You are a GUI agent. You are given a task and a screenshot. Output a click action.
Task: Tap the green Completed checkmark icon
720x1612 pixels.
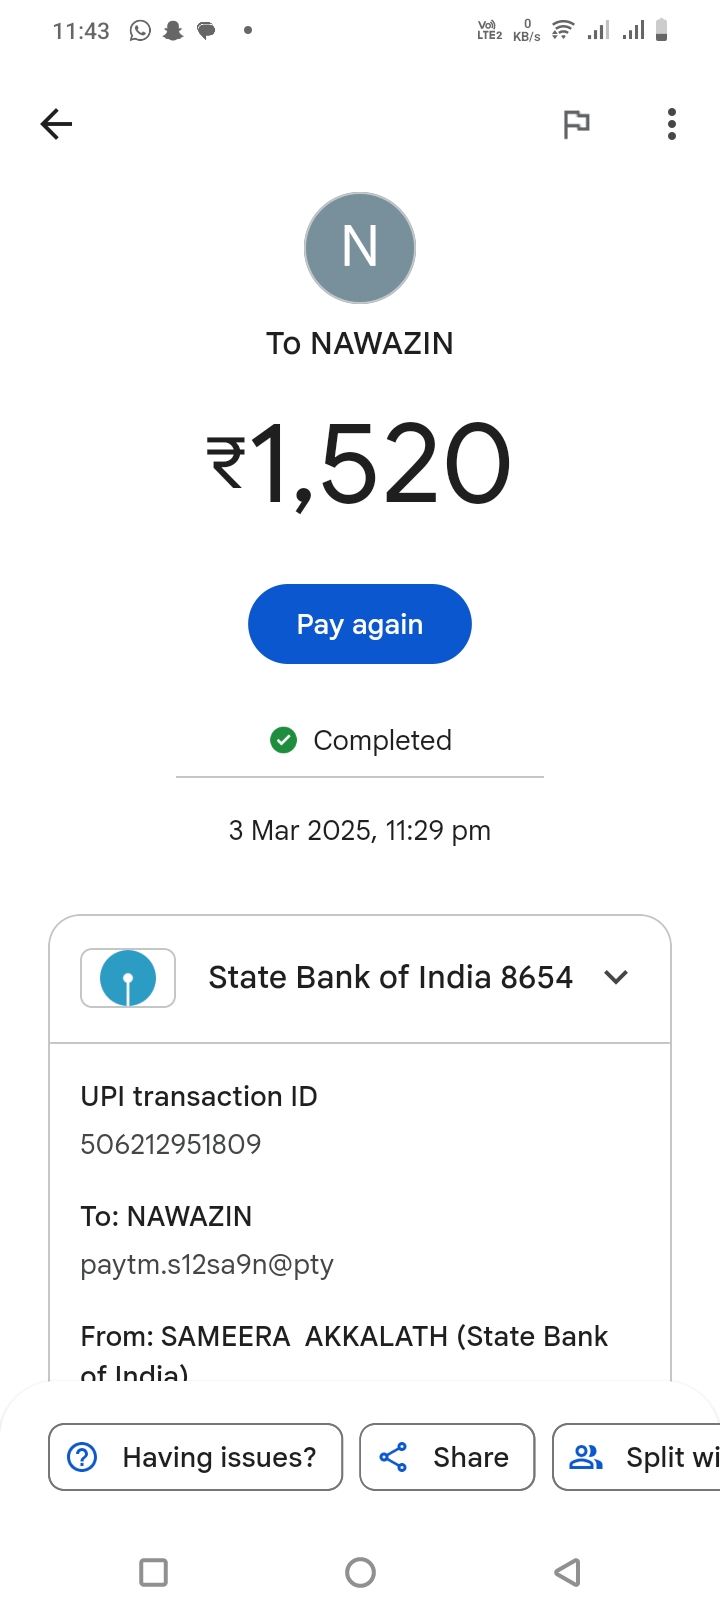pyautogui.click(x=284, y=740)
